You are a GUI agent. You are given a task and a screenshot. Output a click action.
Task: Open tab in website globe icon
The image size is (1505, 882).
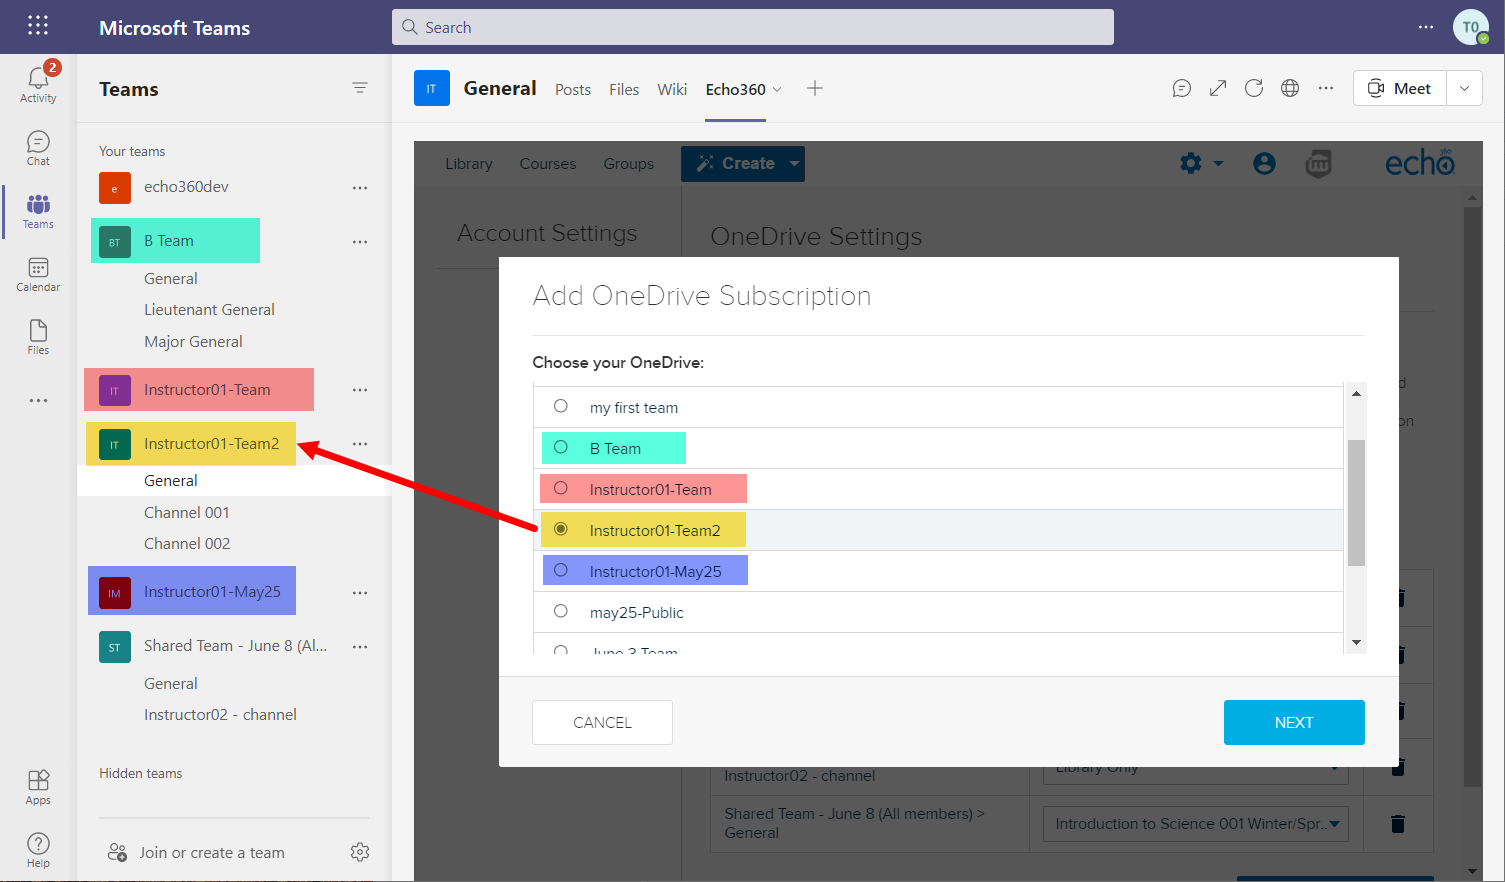(x=1290, y=88)
